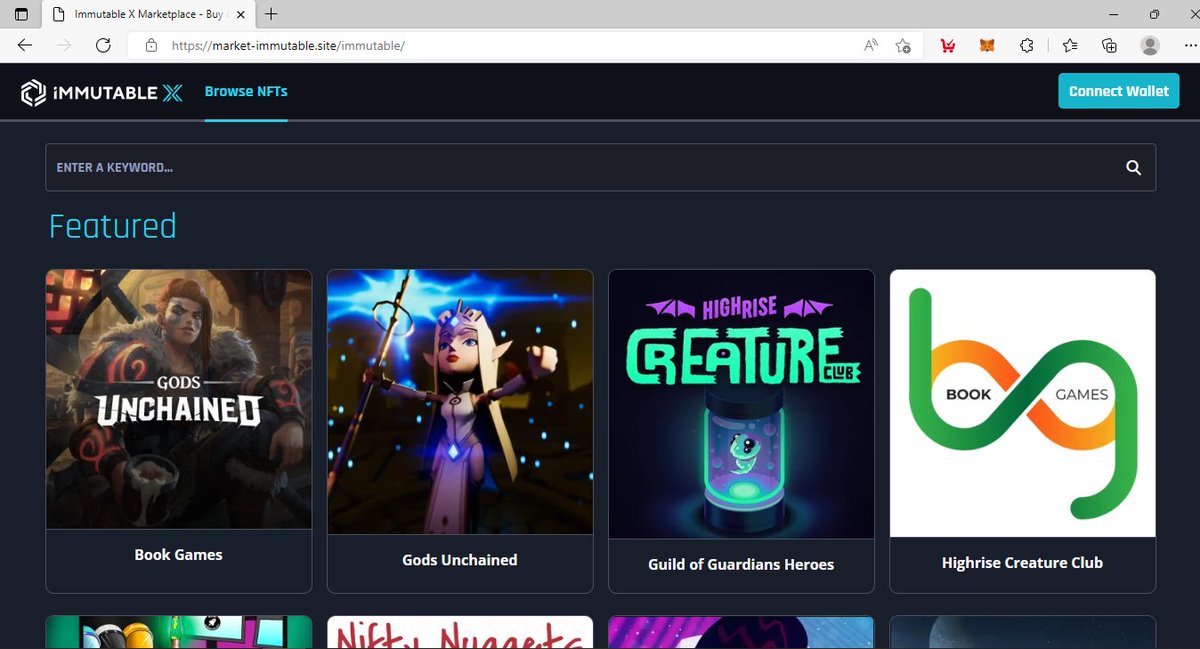This screenshot has height=649, width=1200.
Task: Open the Highrise Creature Club artwork
Action: 741,404
